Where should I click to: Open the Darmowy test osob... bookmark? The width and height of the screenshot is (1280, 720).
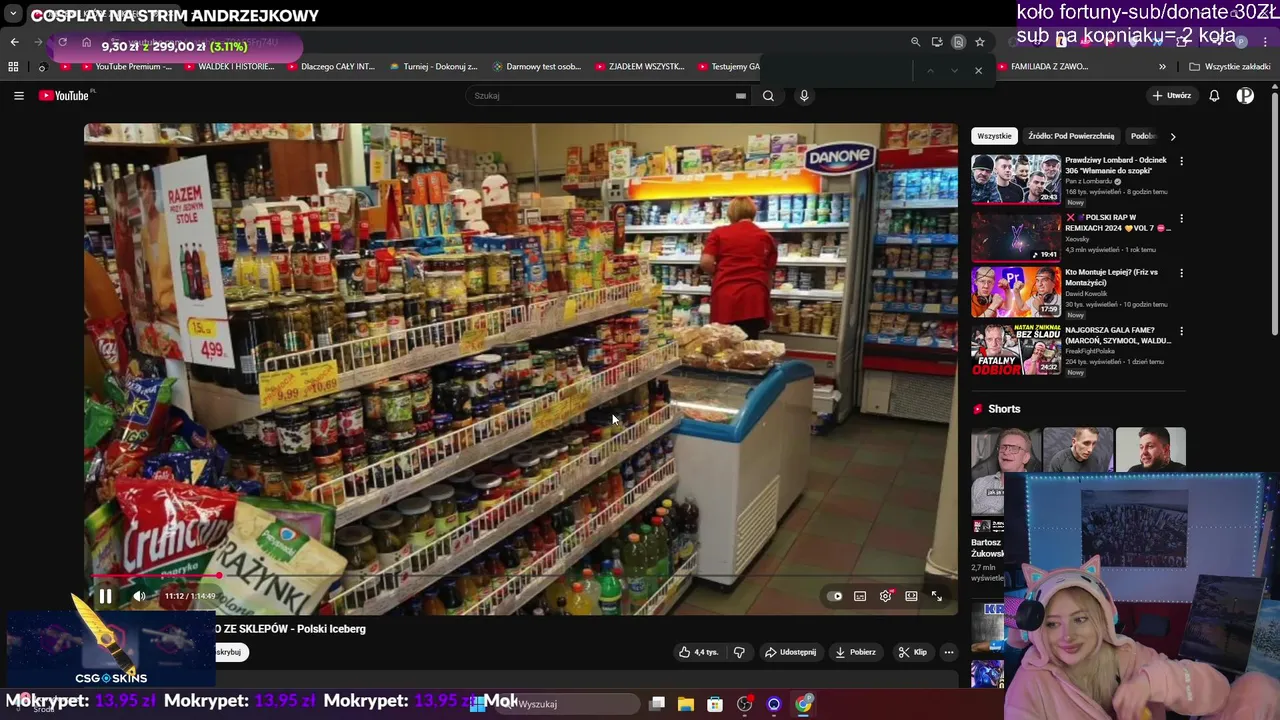[537, 67]
